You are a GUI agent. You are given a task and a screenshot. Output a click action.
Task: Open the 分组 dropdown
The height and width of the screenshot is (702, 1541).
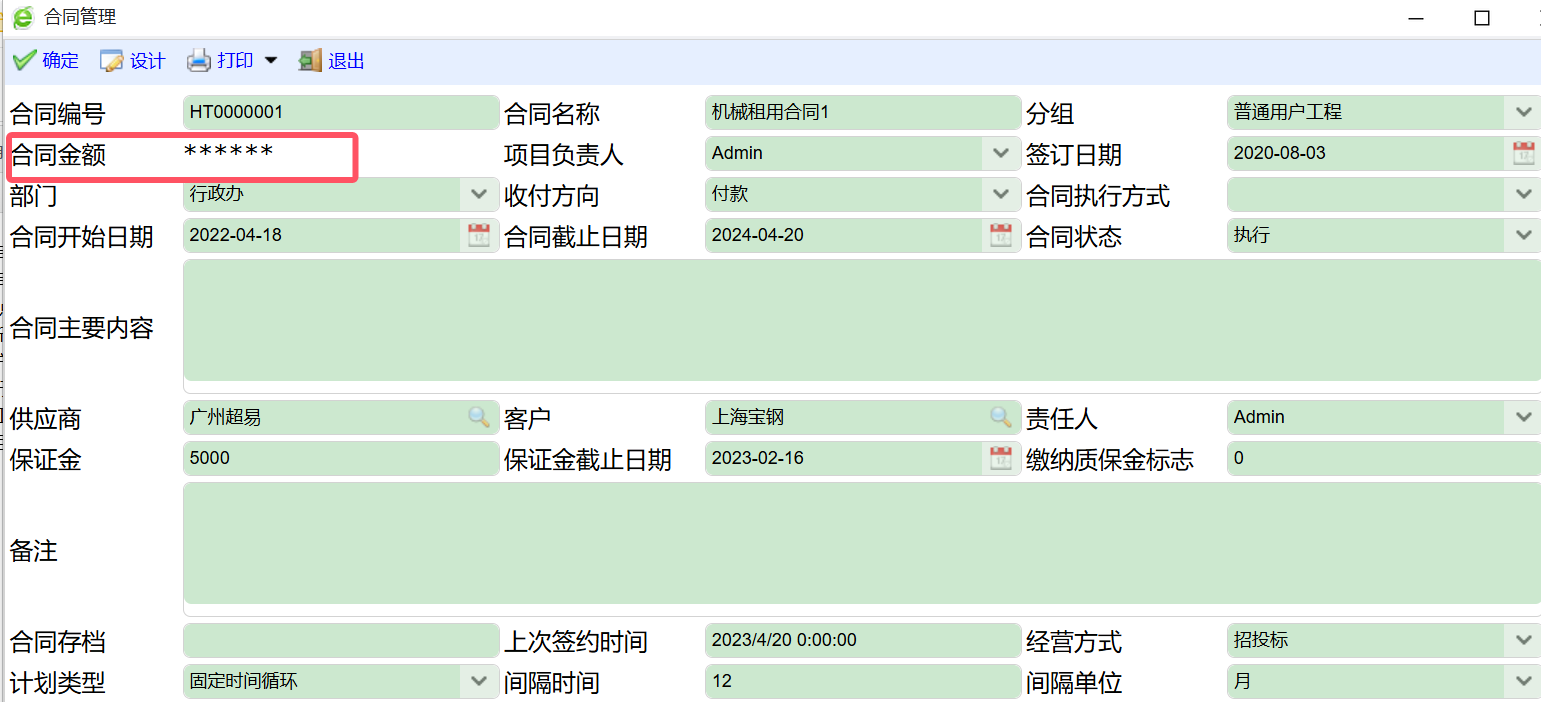[x=1524, y=112]
